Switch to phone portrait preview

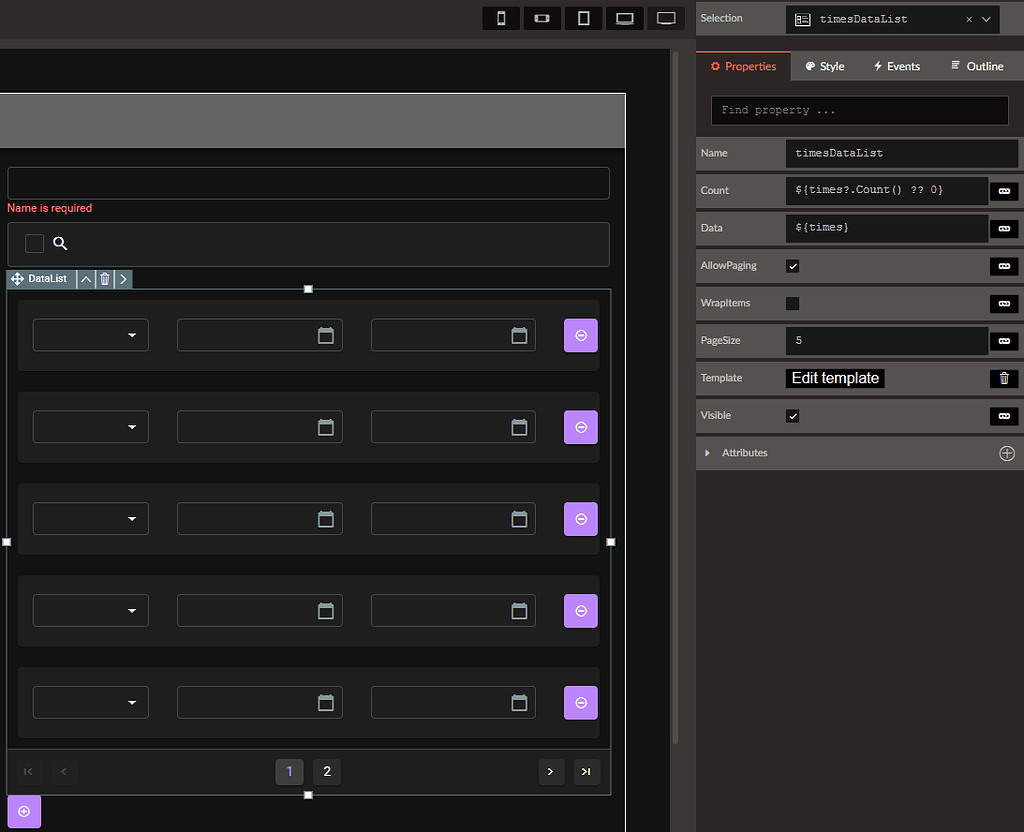(x=501, y=18)
